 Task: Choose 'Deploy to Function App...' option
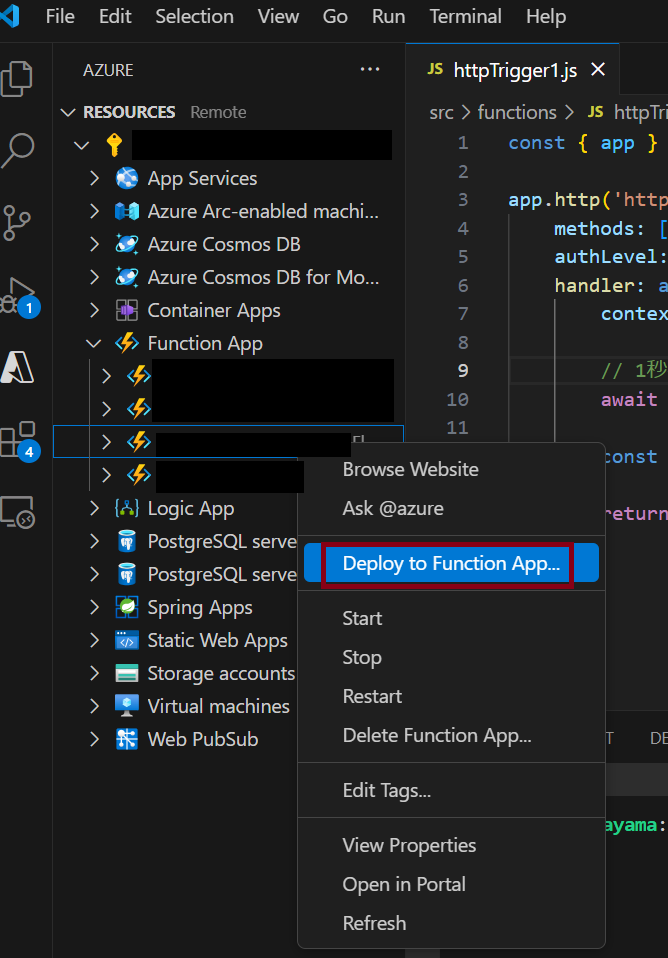click(x=447, y=564)
